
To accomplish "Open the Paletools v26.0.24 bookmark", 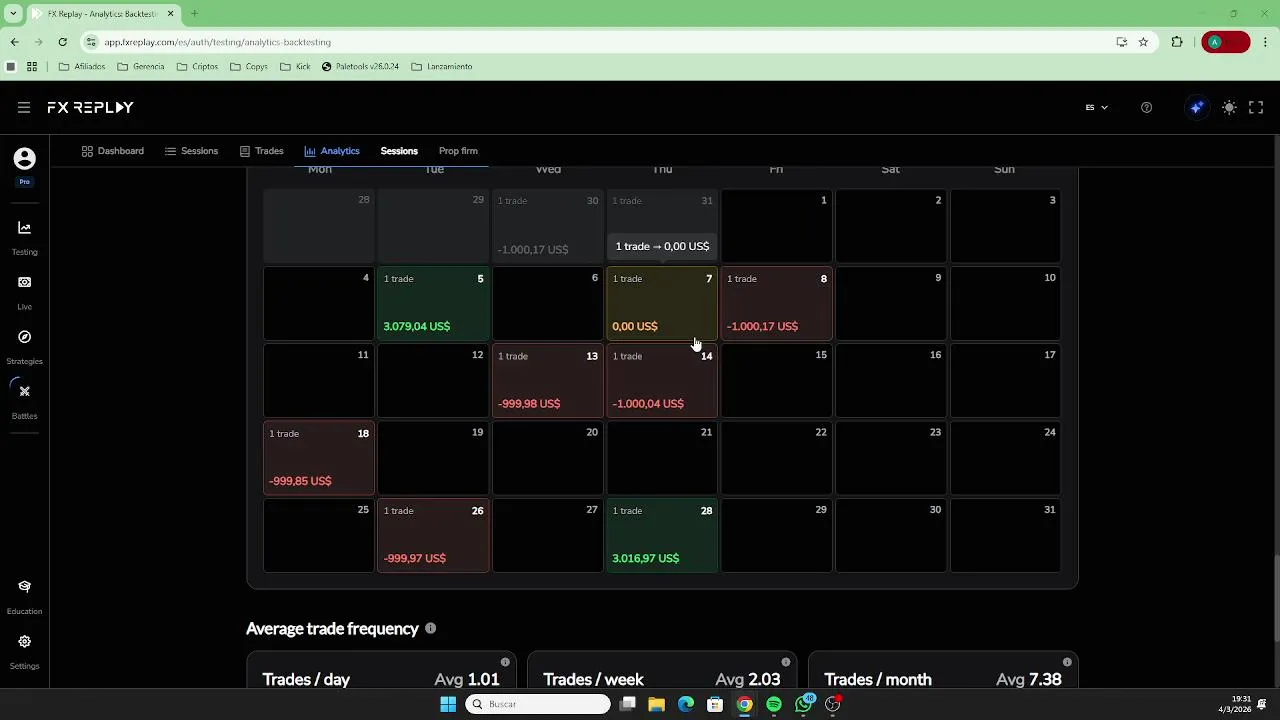I will pos(360,67).
